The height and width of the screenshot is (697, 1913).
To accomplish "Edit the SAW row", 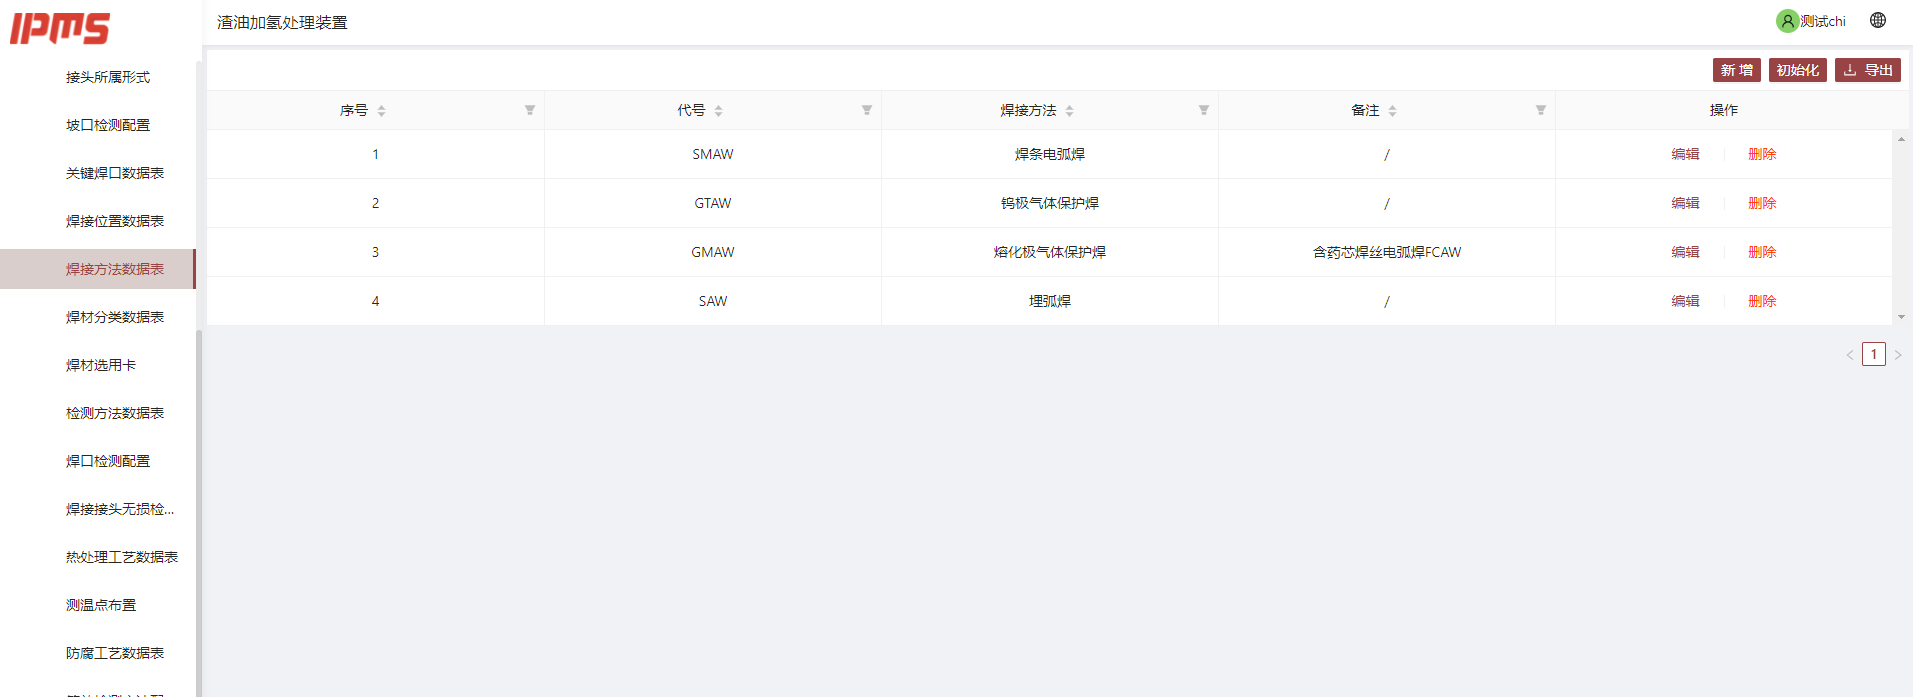I will [x=1685, y=301].
